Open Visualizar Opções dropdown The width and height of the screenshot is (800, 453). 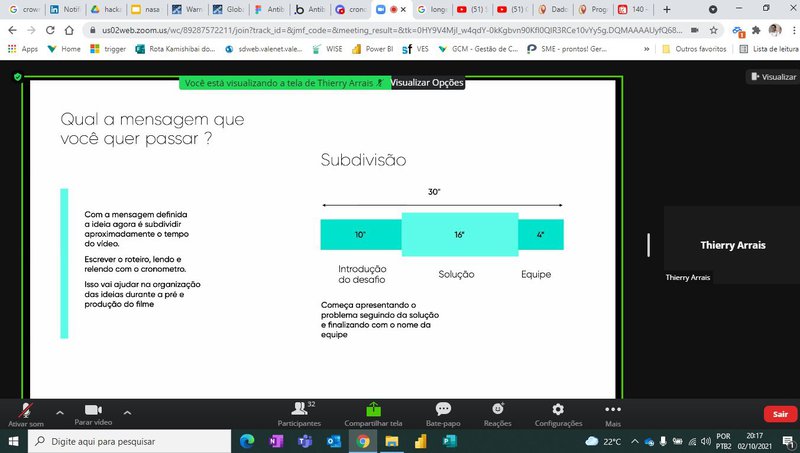click(x=428, y=83)
